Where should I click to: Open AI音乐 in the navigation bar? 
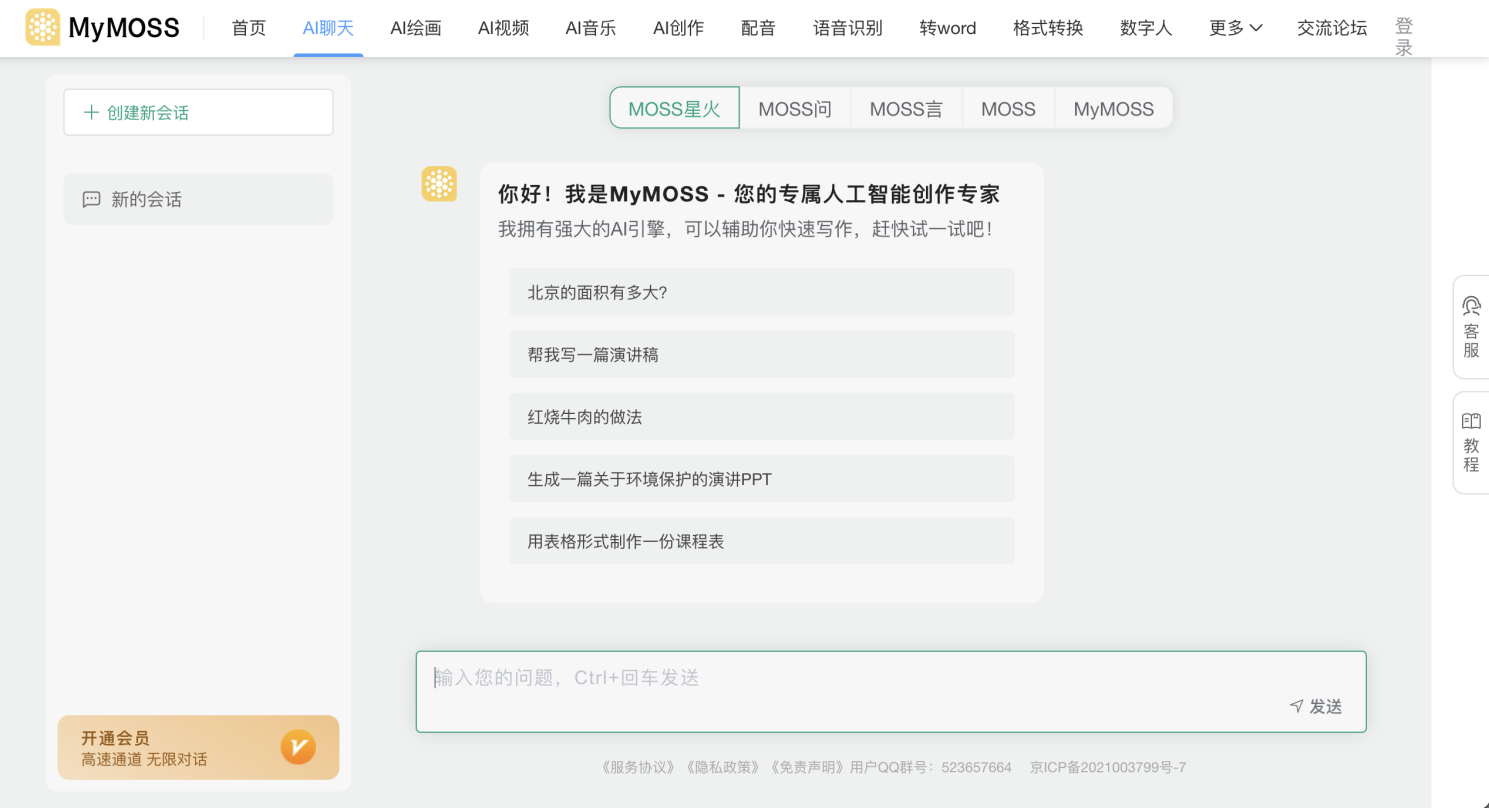point(591,28)
